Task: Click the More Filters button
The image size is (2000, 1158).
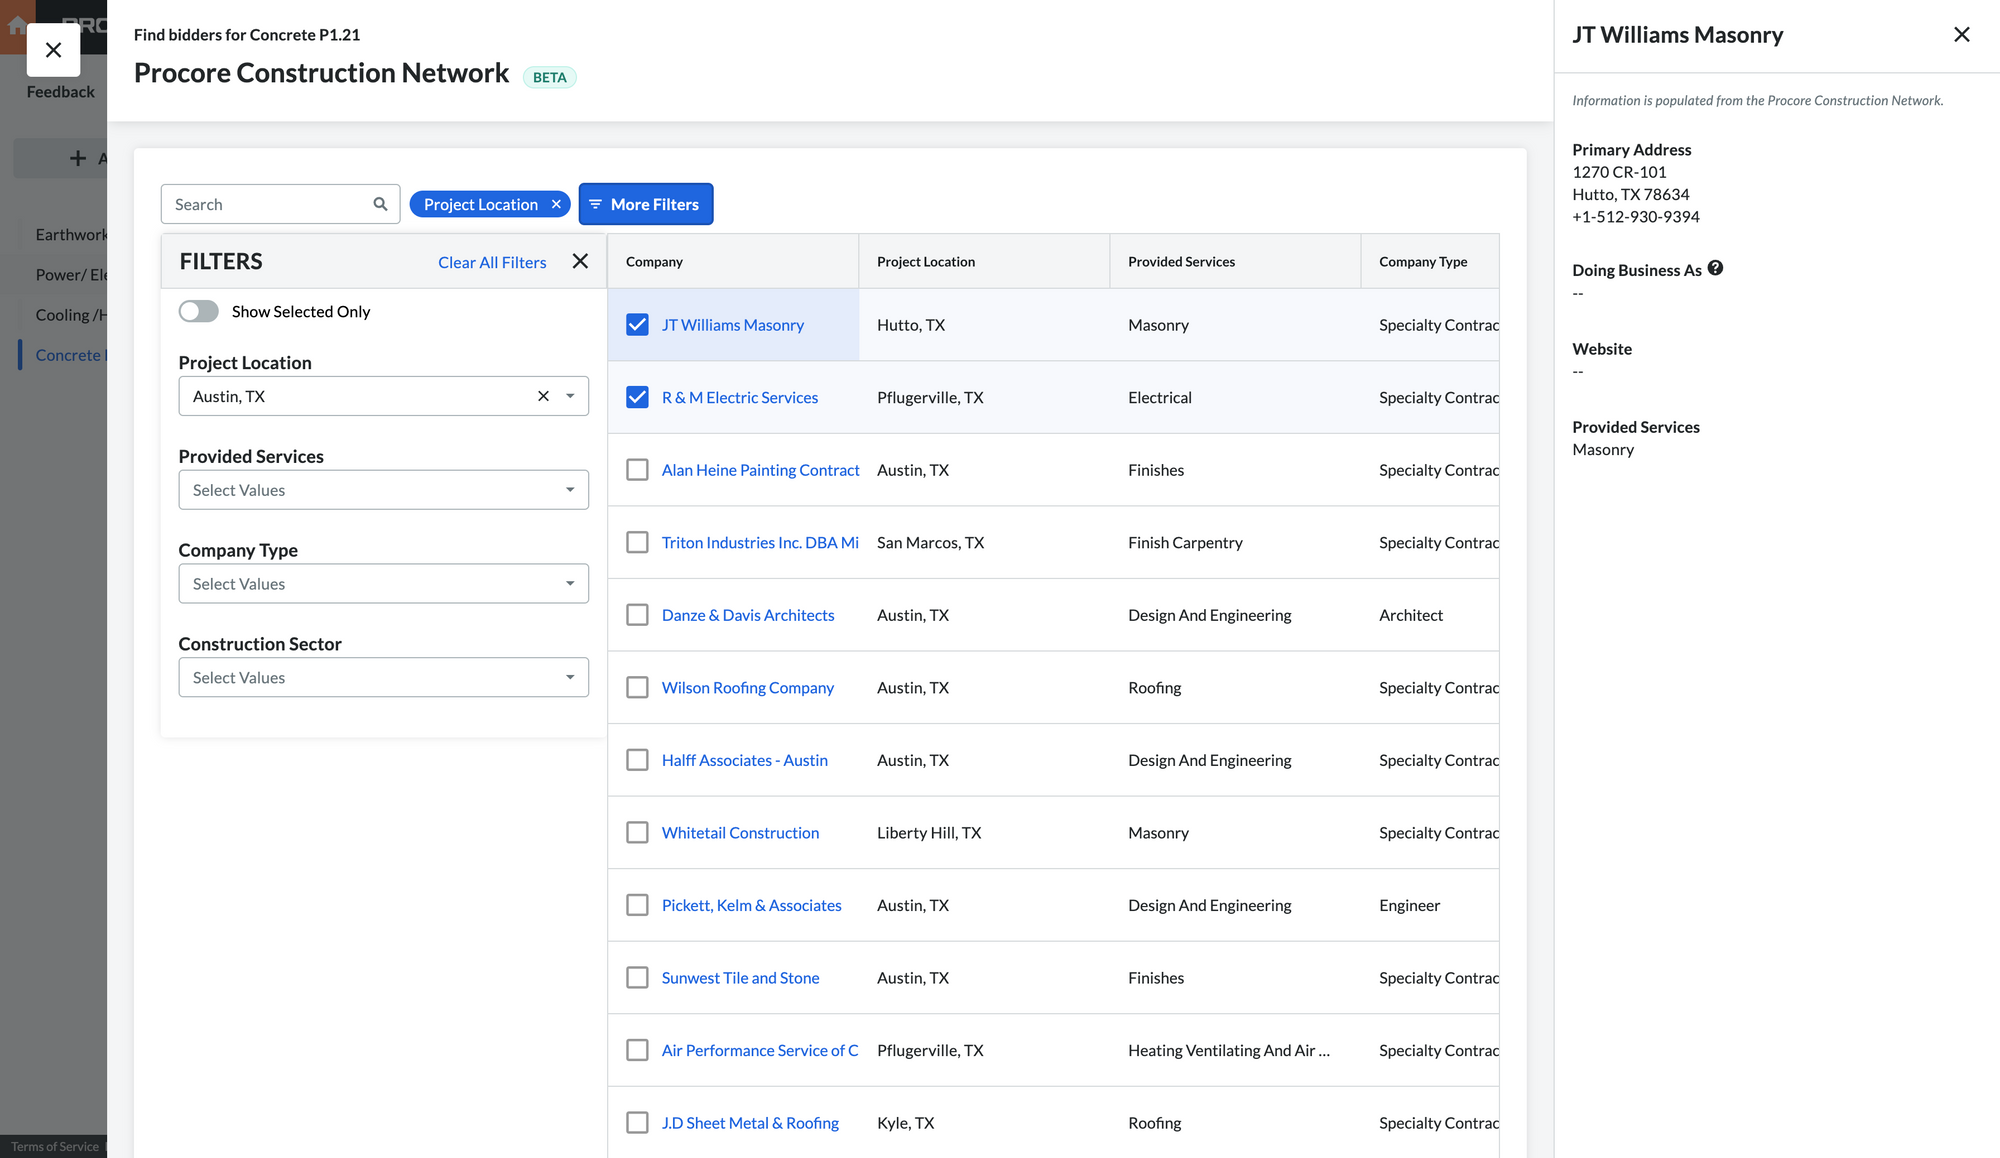Action: (x=645, y=204)
